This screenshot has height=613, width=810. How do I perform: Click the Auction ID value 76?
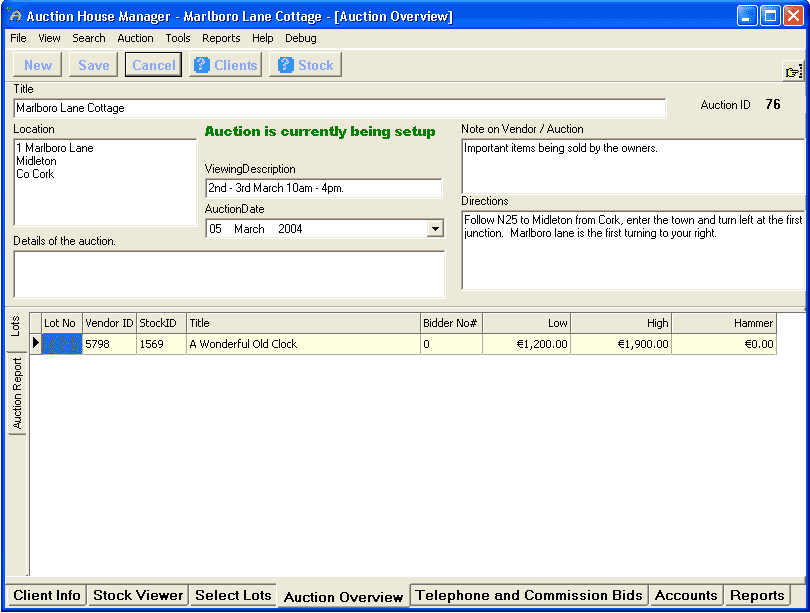coord(773,104)
